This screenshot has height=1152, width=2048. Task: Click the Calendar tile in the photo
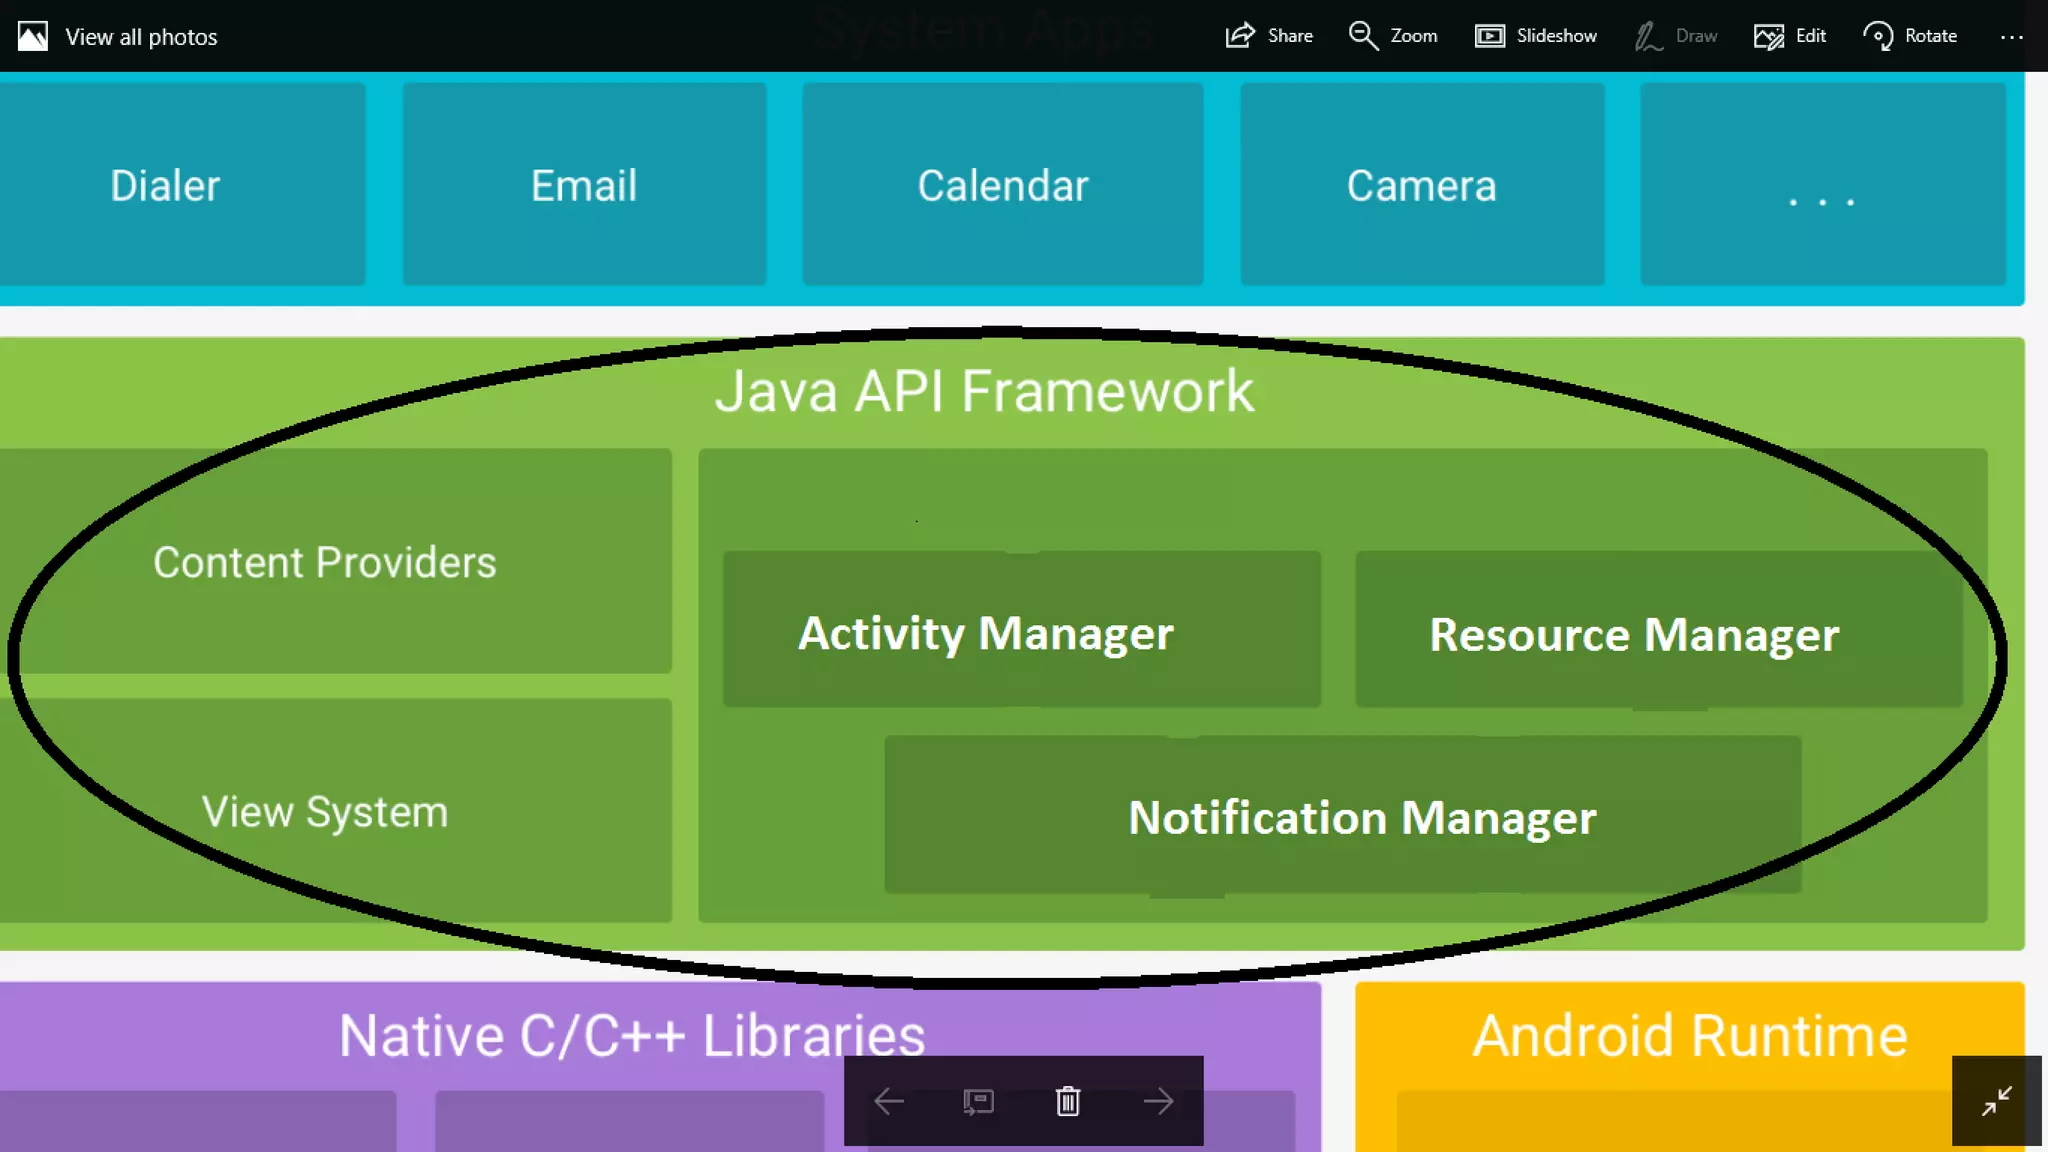(x=1002, y=185)
